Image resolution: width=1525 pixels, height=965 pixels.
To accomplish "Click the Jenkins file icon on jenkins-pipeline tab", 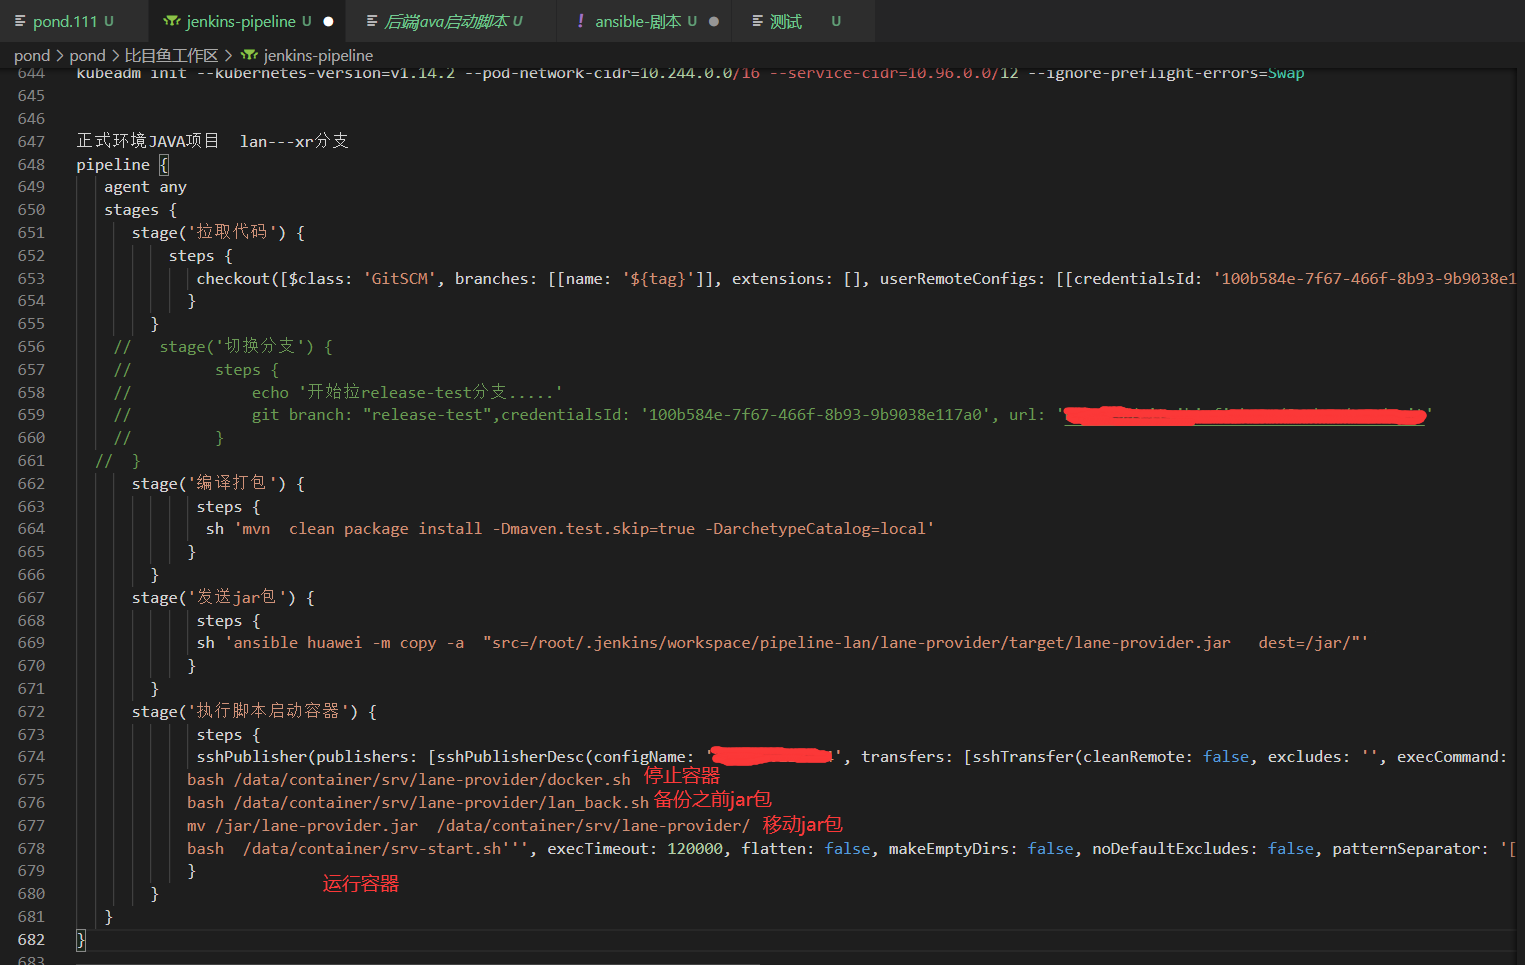I will (172, 21).
